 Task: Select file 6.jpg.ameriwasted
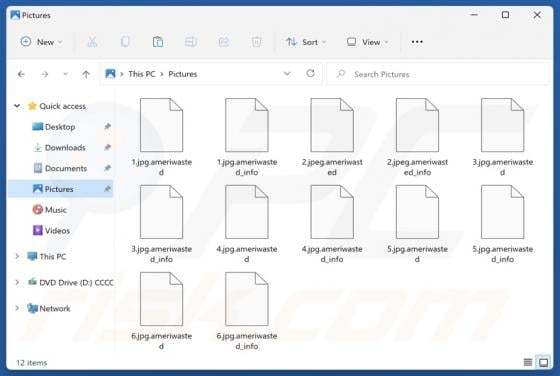[x=161, y=311]
